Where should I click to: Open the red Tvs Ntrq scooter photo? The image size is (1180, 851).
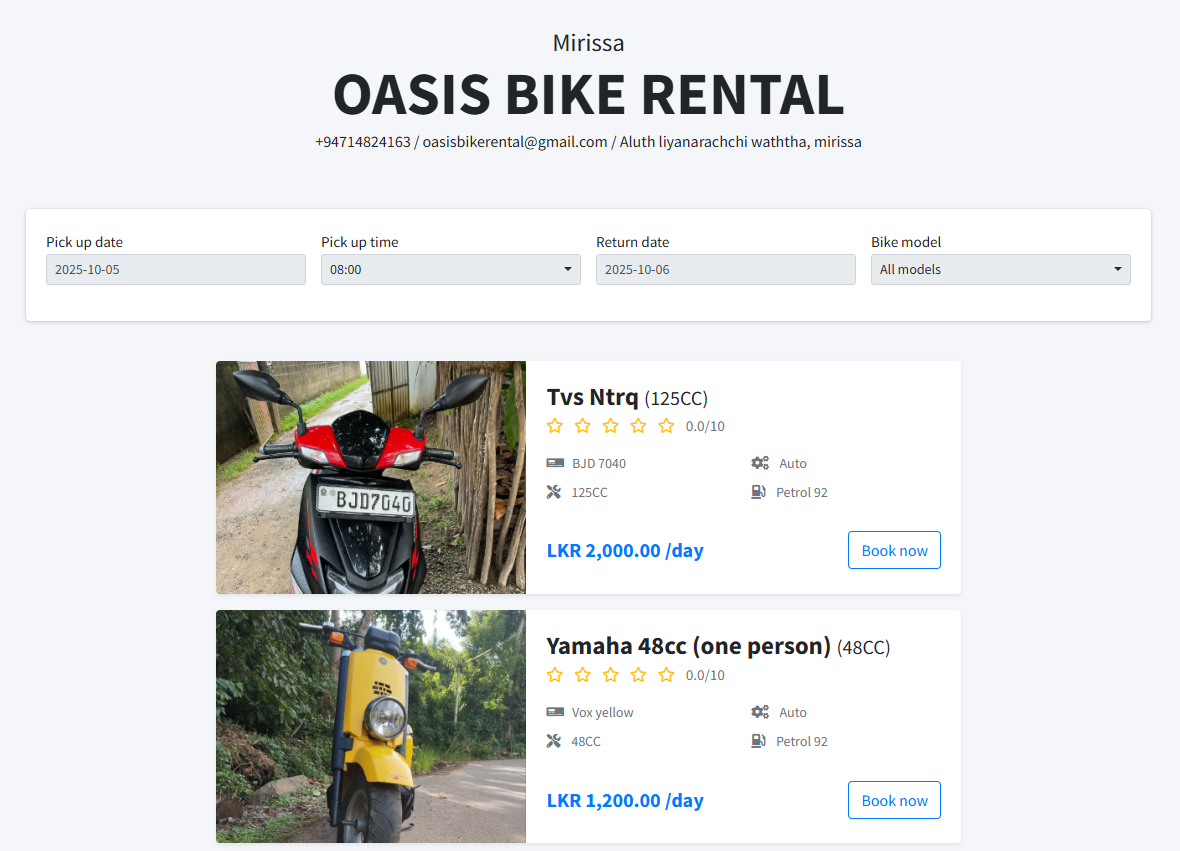point(371,477)
